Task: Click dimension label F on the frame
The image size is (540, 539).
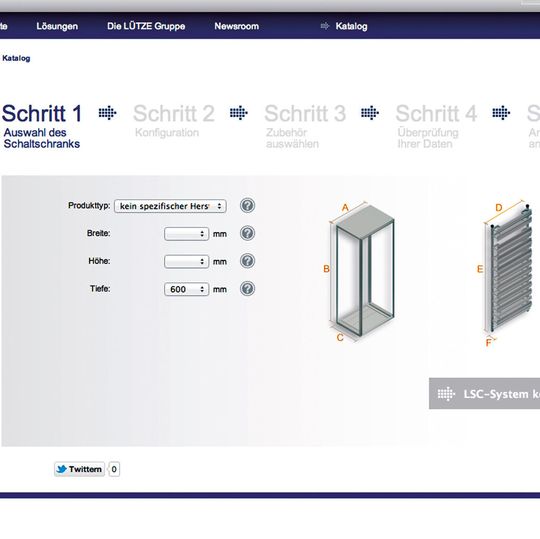Action: 488,343
